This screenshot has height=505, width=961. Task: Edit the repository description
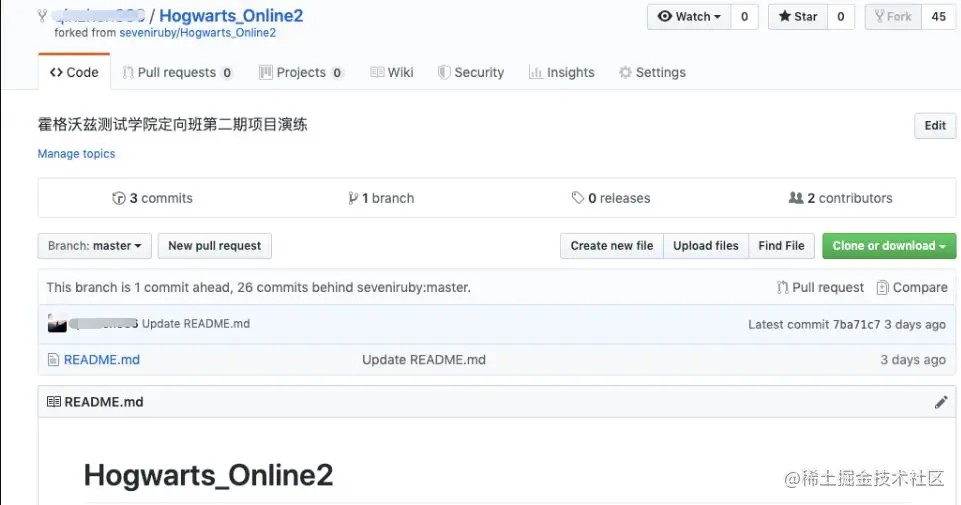[x=935, y=126]
